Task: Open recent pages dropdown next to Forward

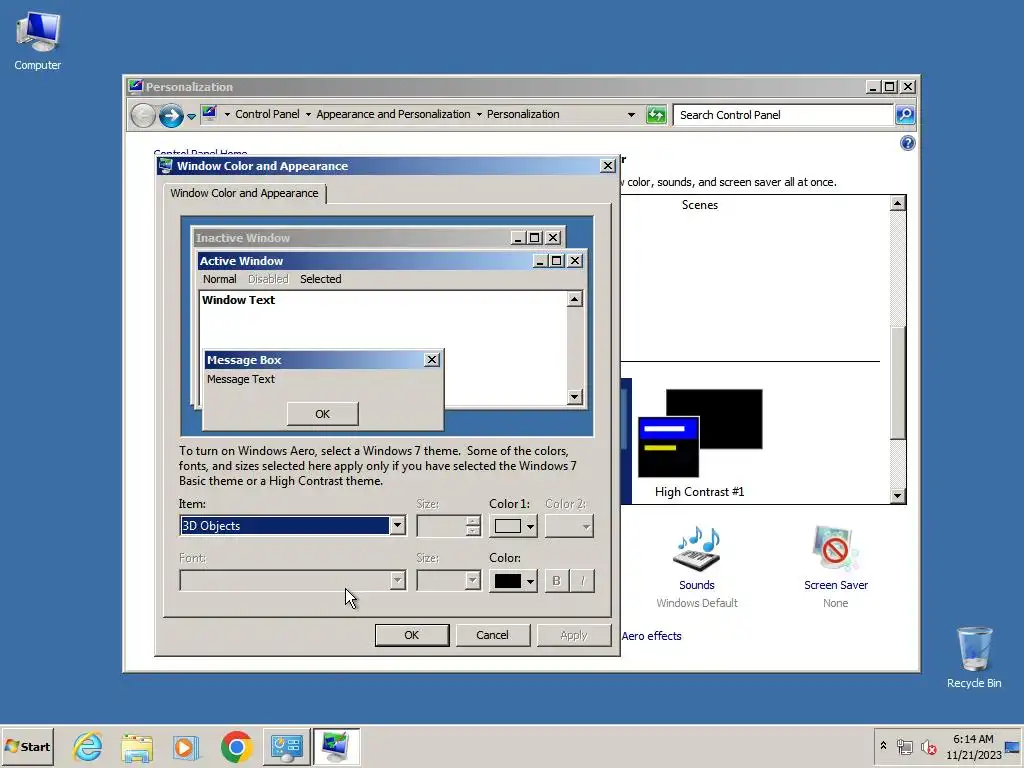Action: pos(191,116)
